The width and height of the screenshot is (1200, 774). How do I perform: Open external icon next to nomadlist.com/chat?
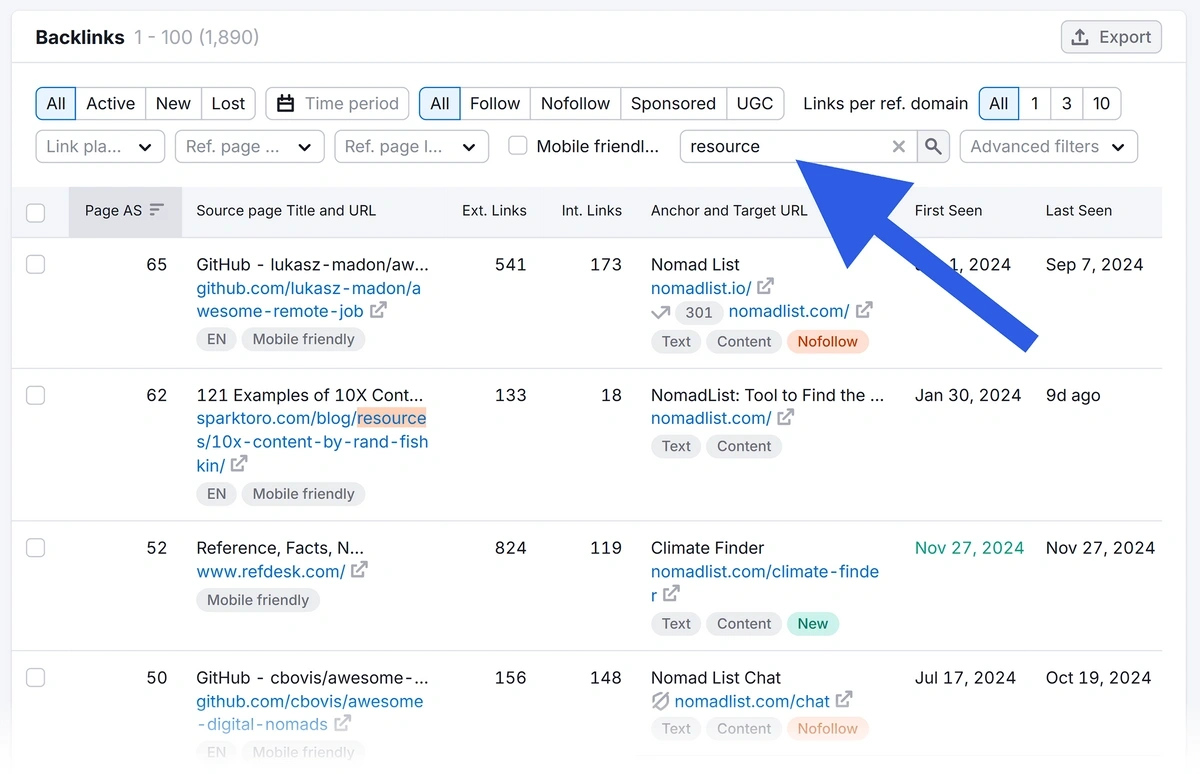[x=844, y=700]
